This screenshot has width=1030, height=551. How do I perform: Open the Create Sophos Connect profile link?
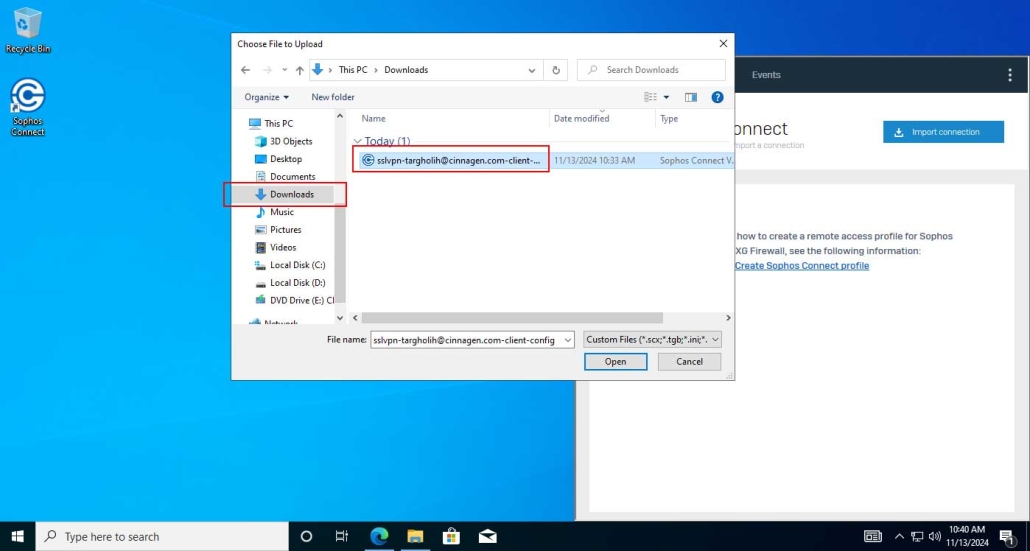801,266
